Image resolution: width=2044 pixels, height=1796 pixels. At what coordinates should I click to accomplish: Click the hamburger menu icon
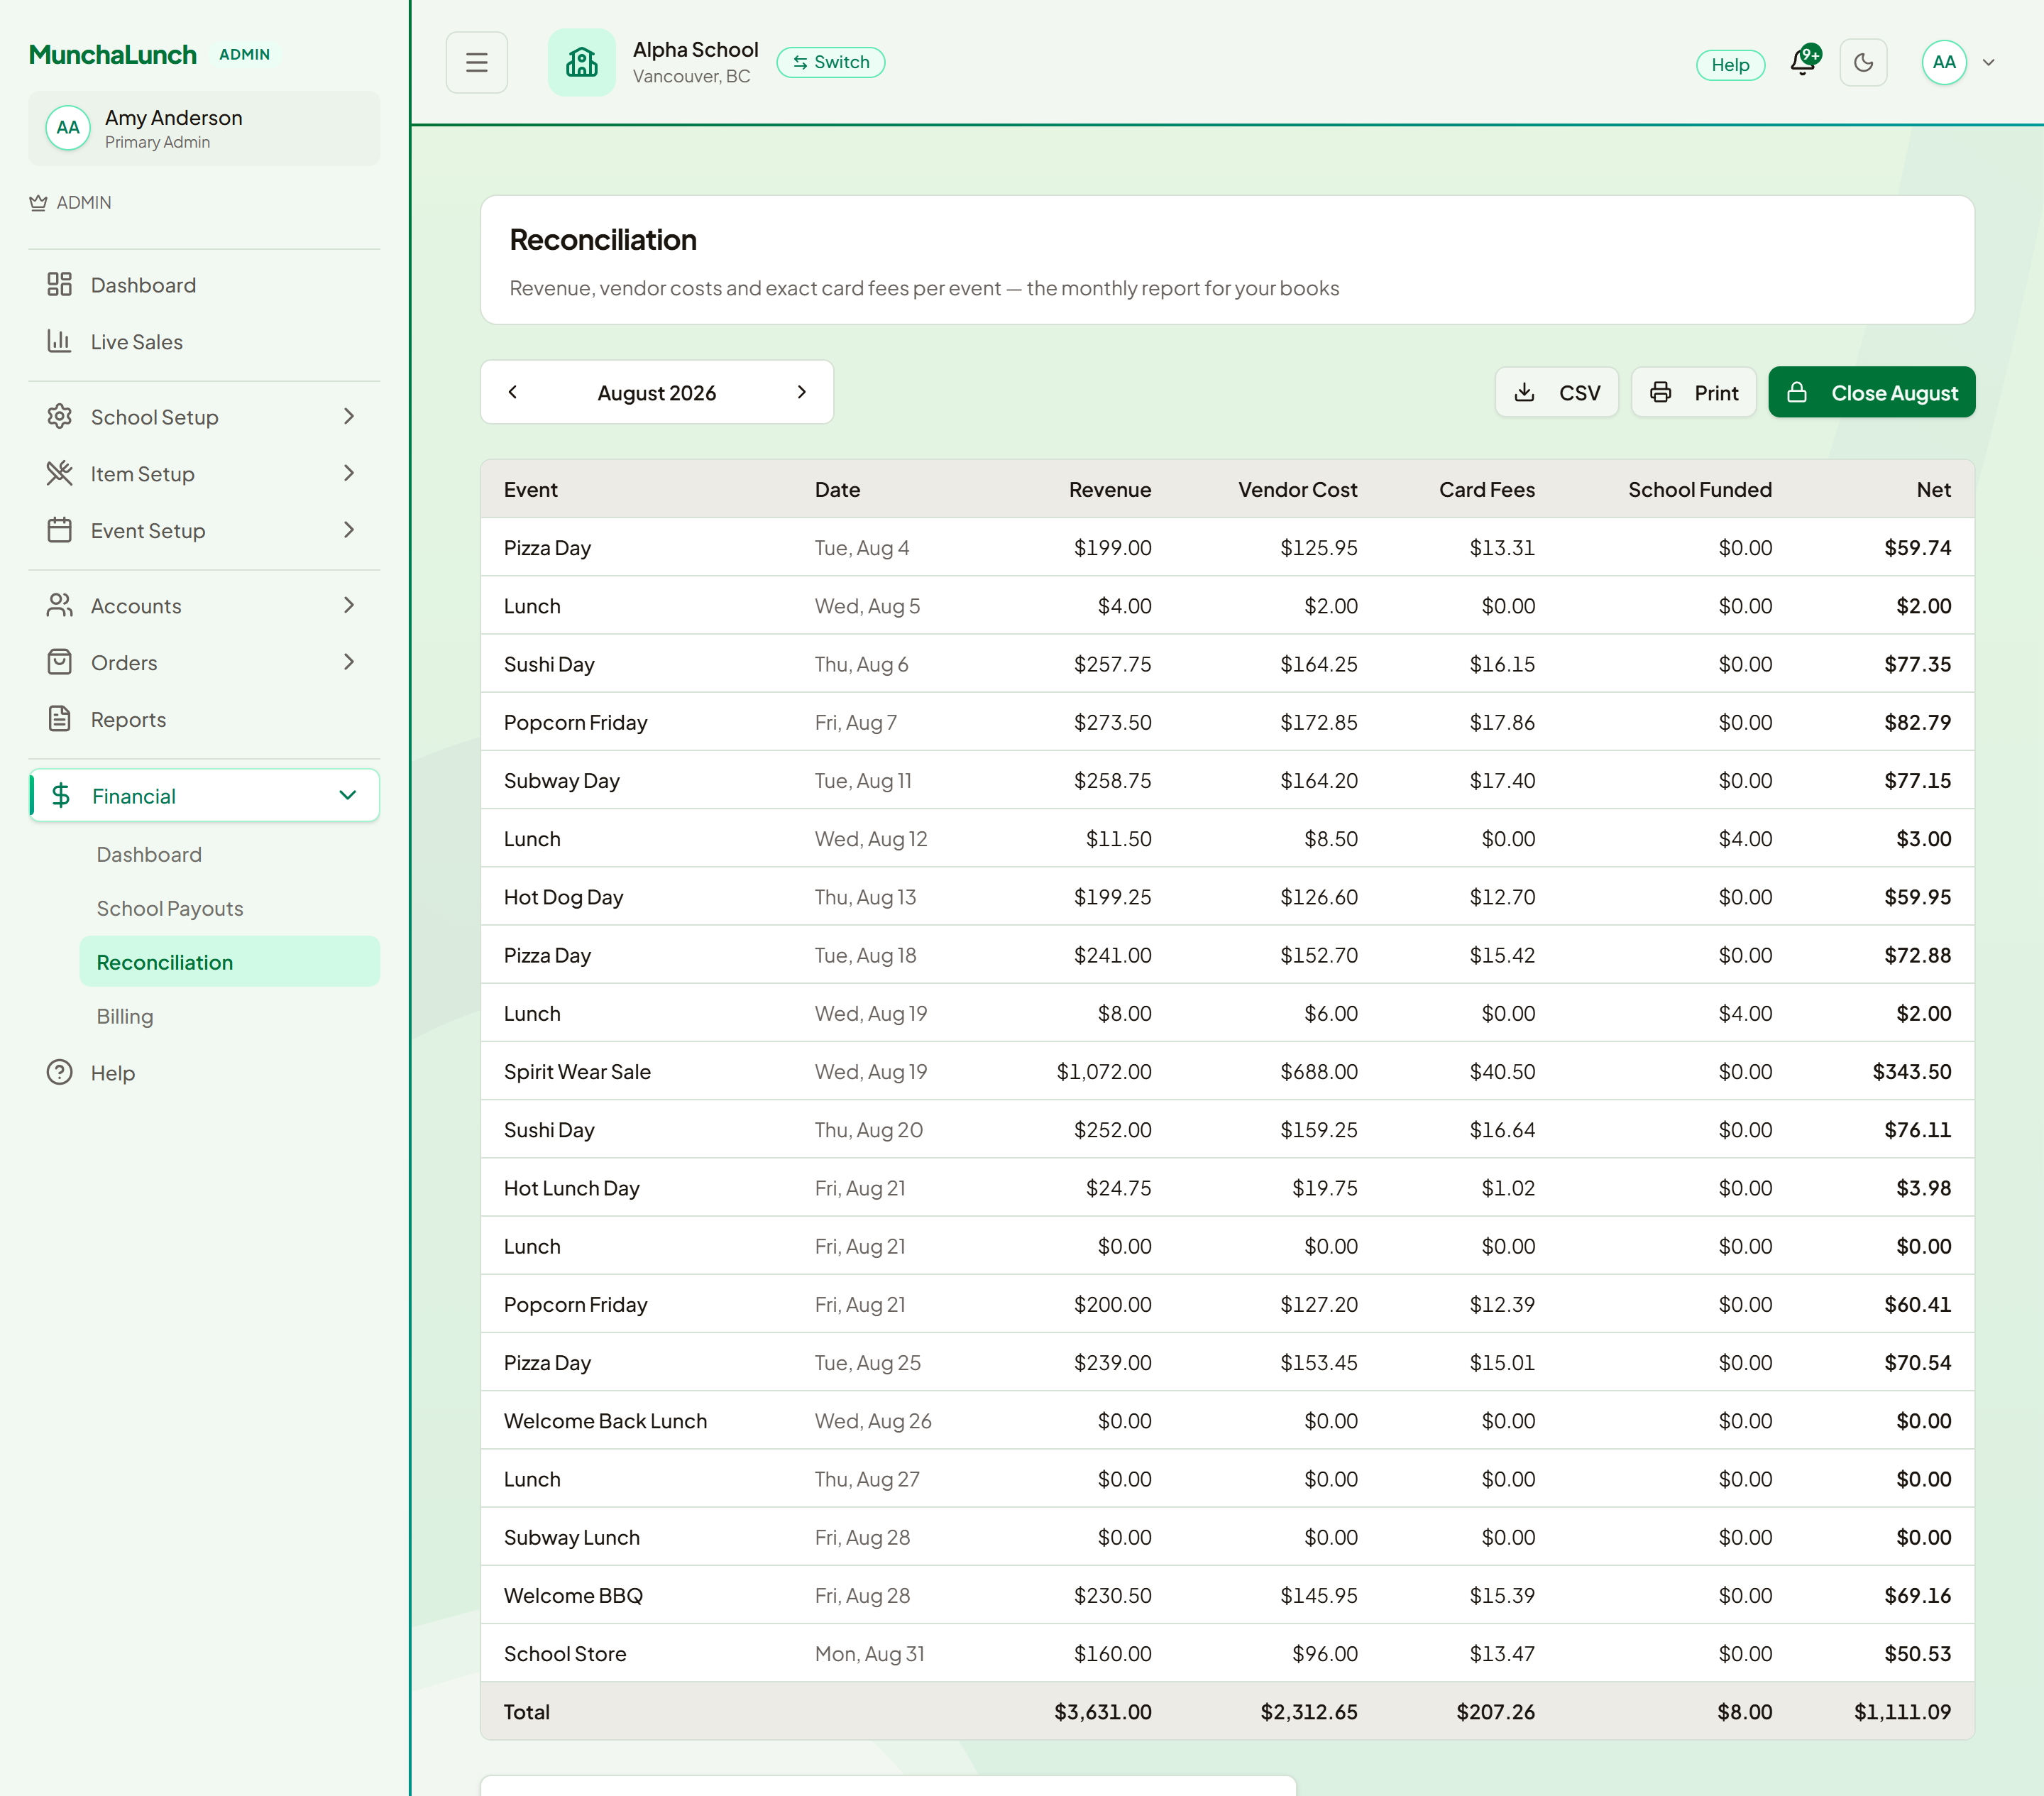point(476,62)
